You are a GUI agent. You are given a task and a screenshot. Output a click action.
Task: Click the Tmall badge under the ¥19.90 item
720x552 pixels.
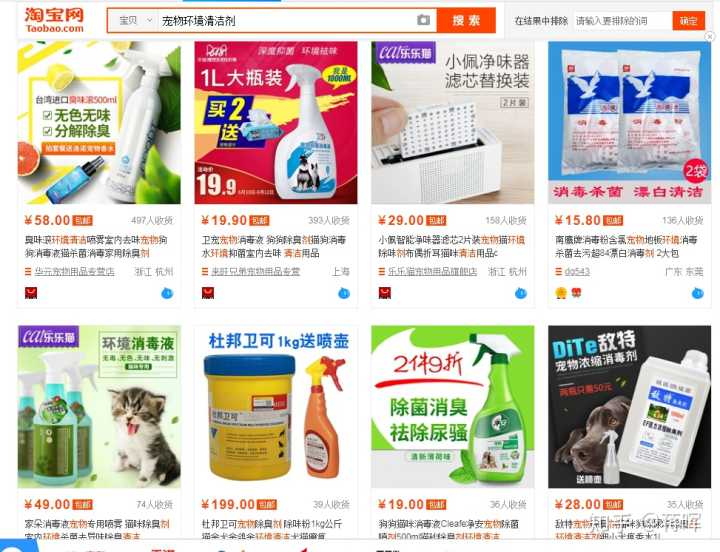208,293
